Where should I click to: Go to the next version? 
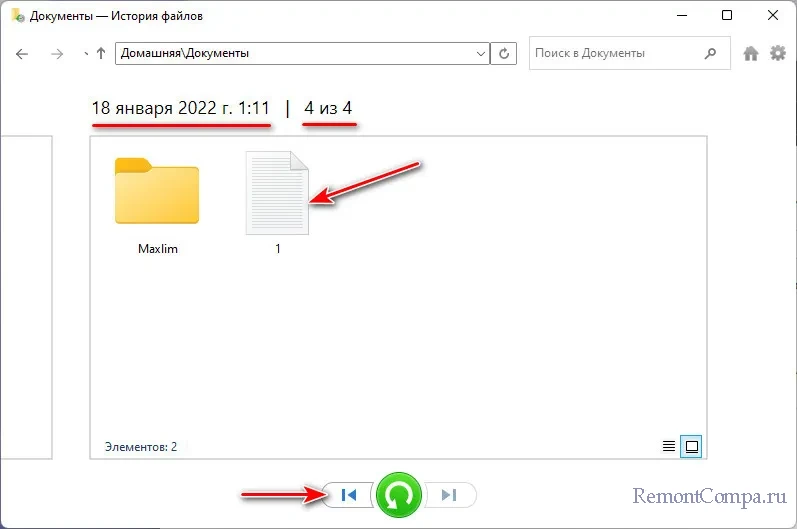pyautogui.click(x=450, y=494)
